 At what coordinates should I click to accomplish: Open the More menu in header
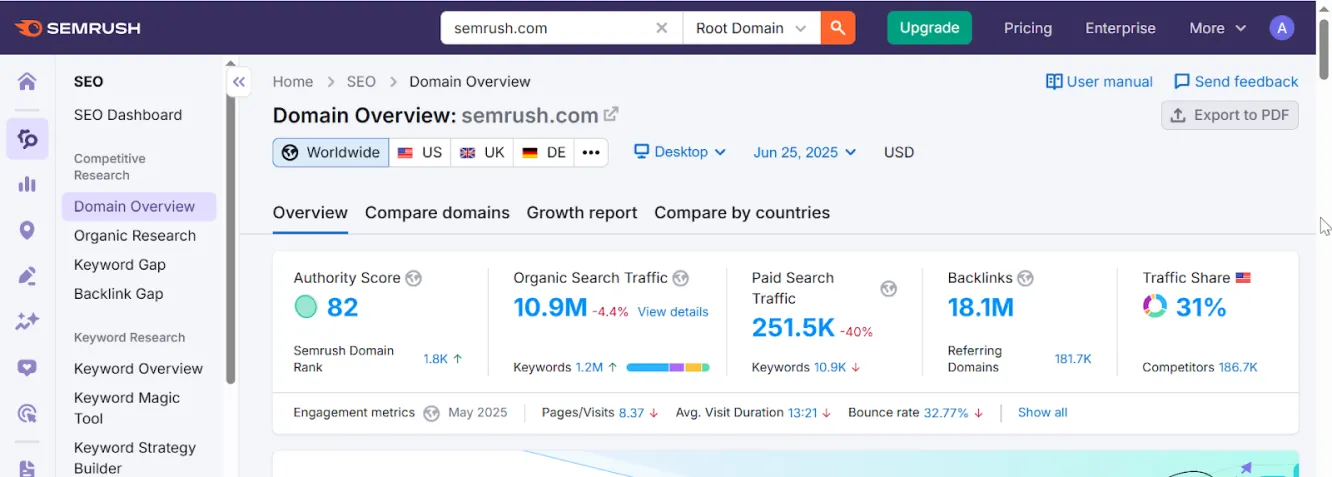(1217, 28)
